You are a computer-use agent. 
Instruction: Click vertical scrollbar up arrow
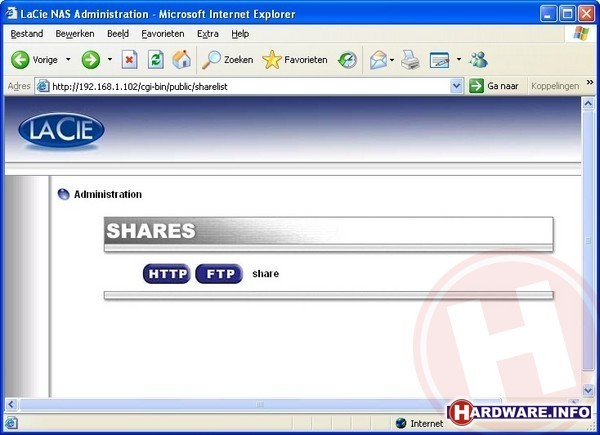[588, 104]
